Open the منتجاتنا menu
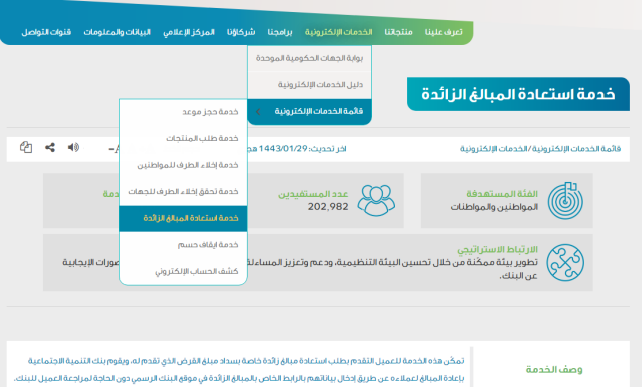Screen dimensions: 642x387 [398, 32]
